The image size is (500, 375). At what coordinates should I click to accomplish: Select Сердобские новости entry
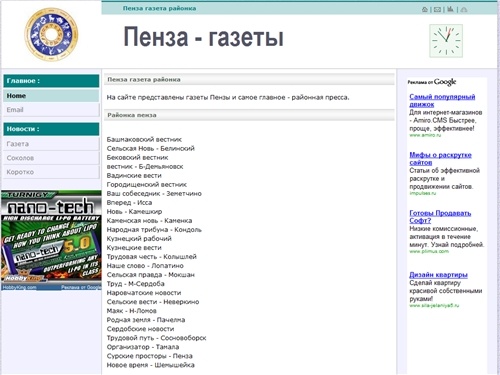pos(140,329)
